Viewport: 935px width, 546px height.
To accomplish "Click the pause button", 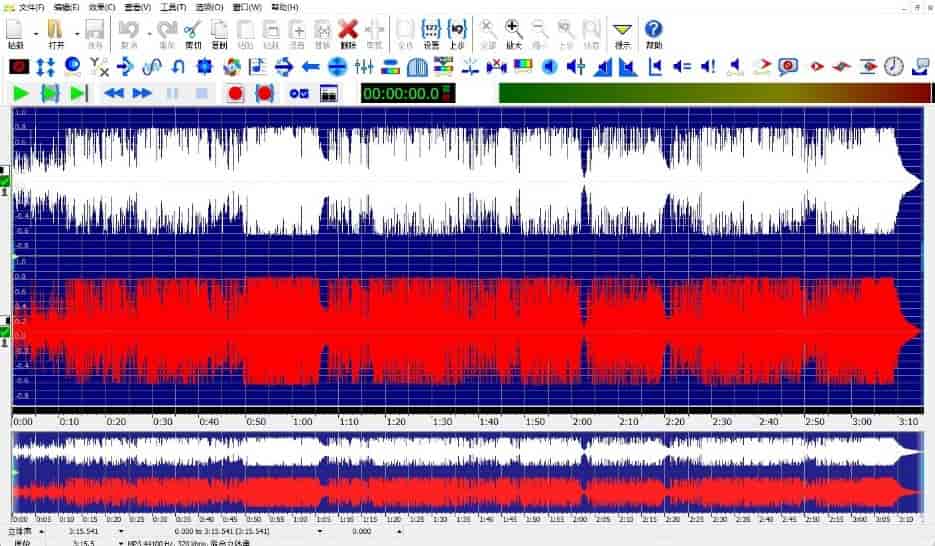I will tap(172, 94).
